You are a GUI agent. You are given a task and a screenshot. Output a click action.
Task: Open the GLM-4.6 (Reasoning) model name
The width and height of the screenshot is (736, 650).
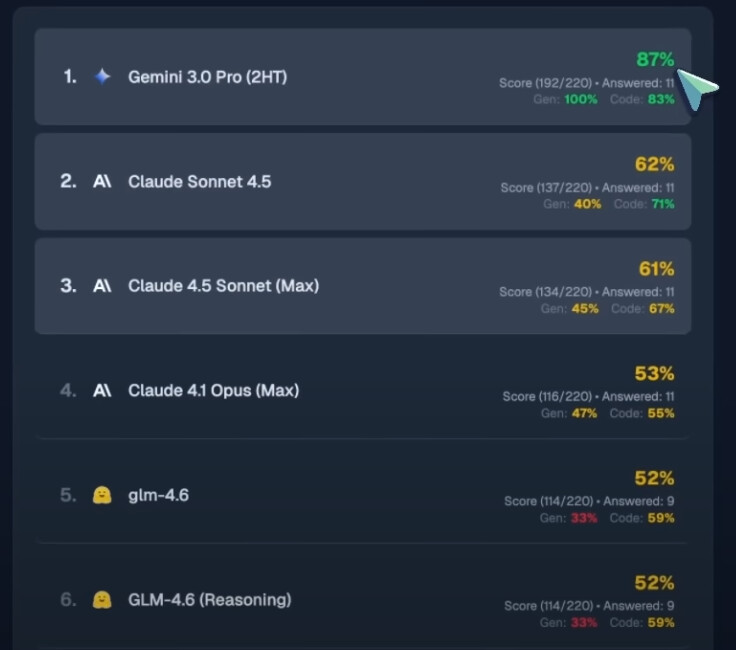pos(210,600)
